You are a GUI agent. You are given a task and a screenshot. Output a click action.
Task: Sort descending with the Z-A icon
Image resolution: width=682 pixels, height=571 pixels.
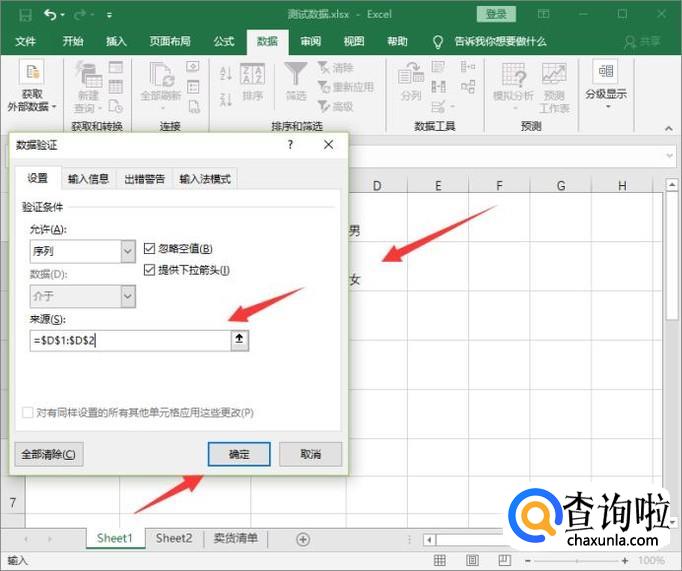point(226,100)
